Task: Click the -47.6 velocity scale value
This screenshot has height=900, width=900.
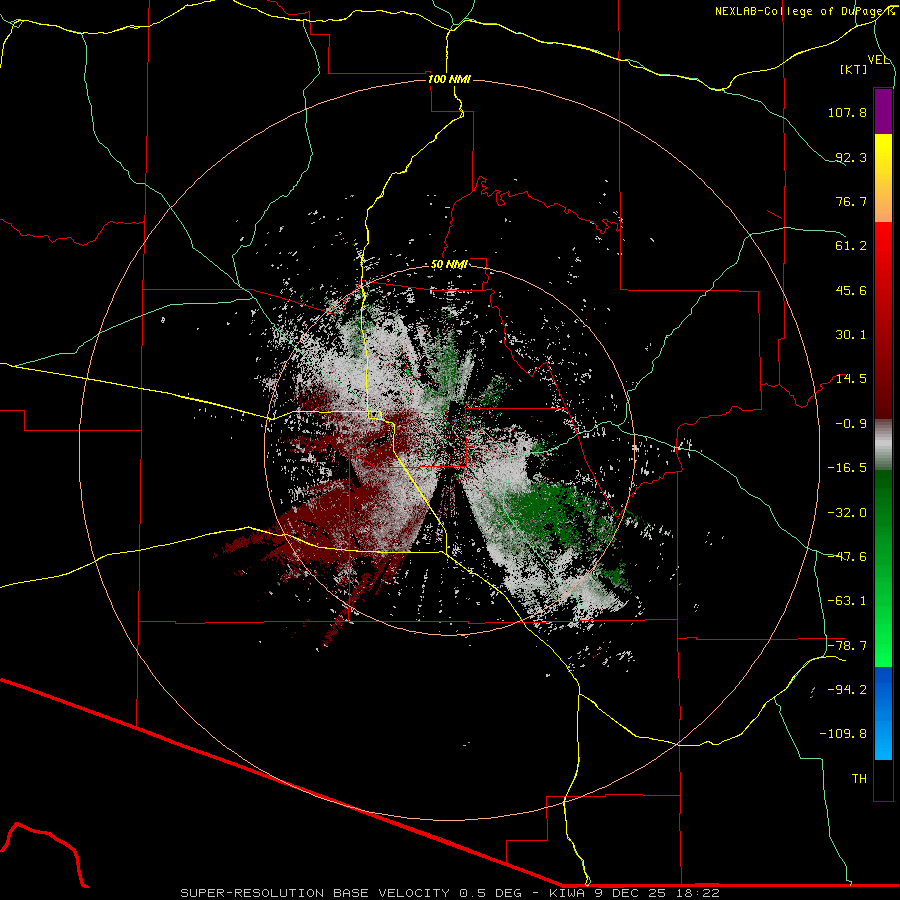Action: [847, 557]
